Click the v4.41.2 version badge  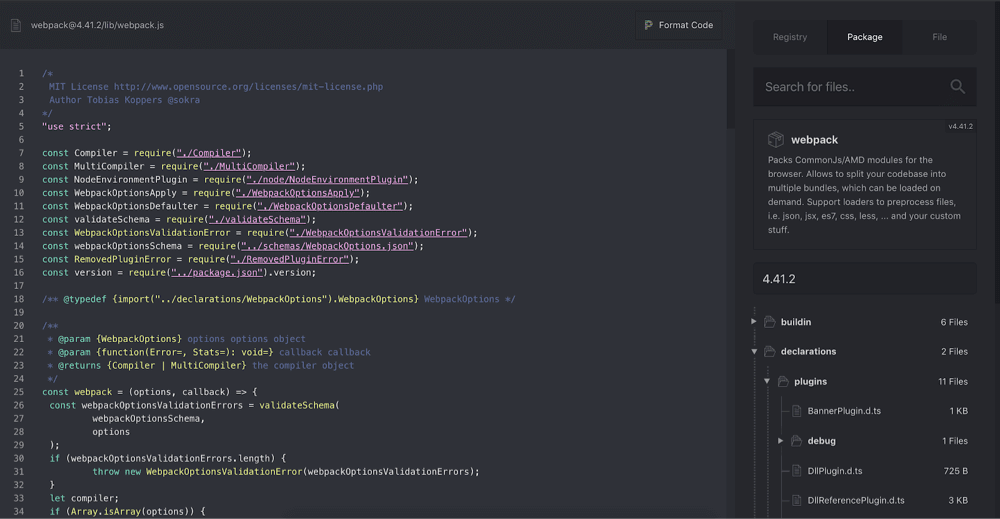[960, 126]
